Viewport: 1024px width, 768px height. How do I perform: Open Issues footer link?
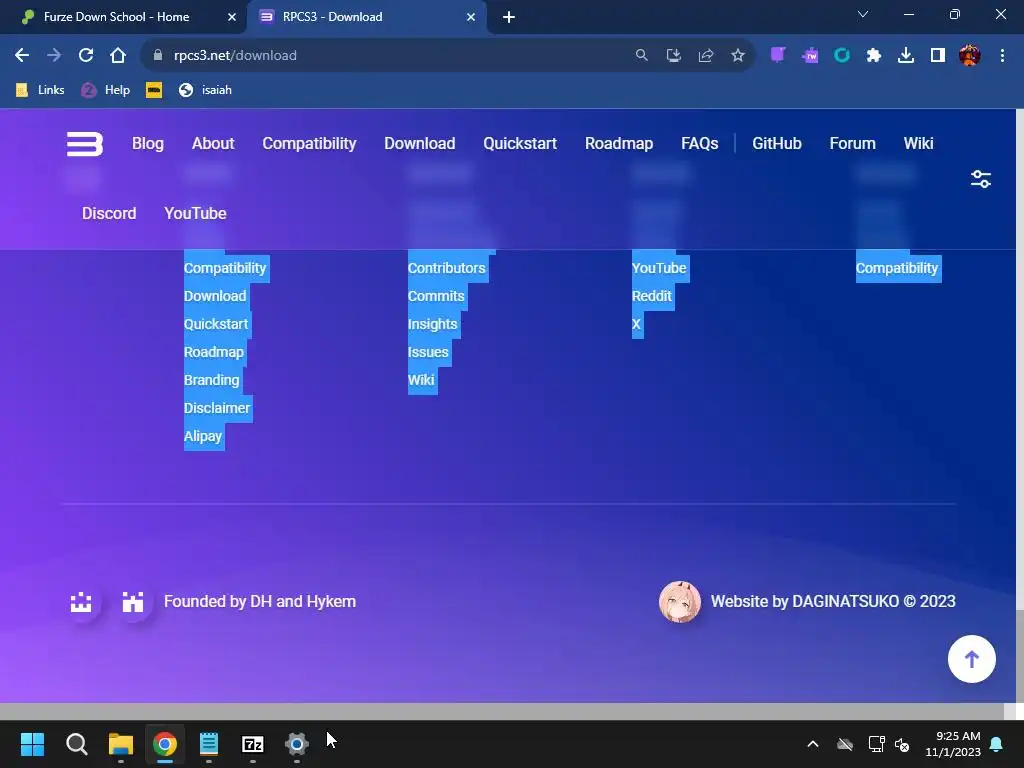tap(428, 352)
